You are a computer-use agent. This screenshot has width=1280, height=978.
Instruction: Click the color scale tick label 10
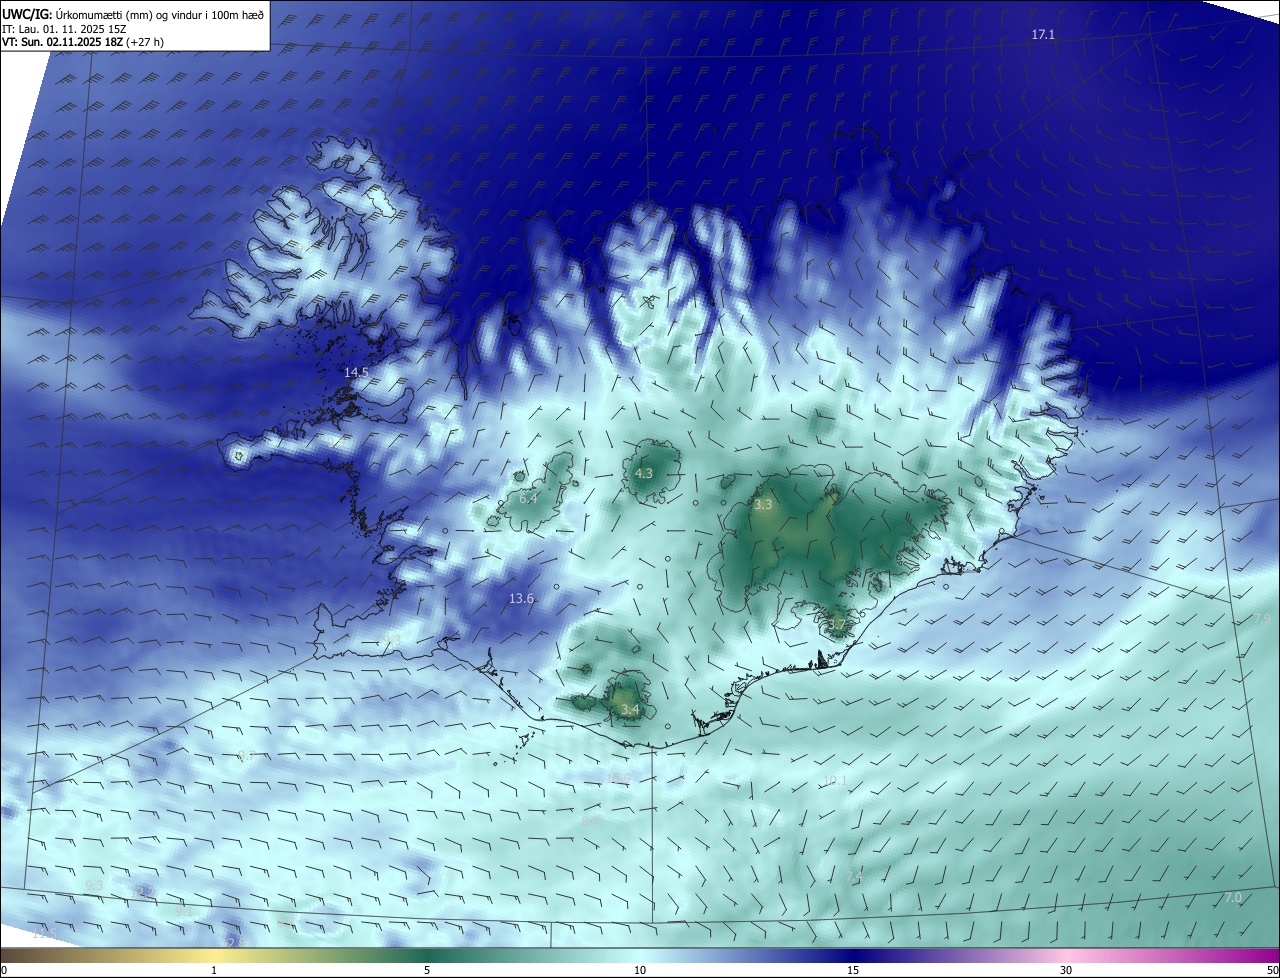(640, 970)
